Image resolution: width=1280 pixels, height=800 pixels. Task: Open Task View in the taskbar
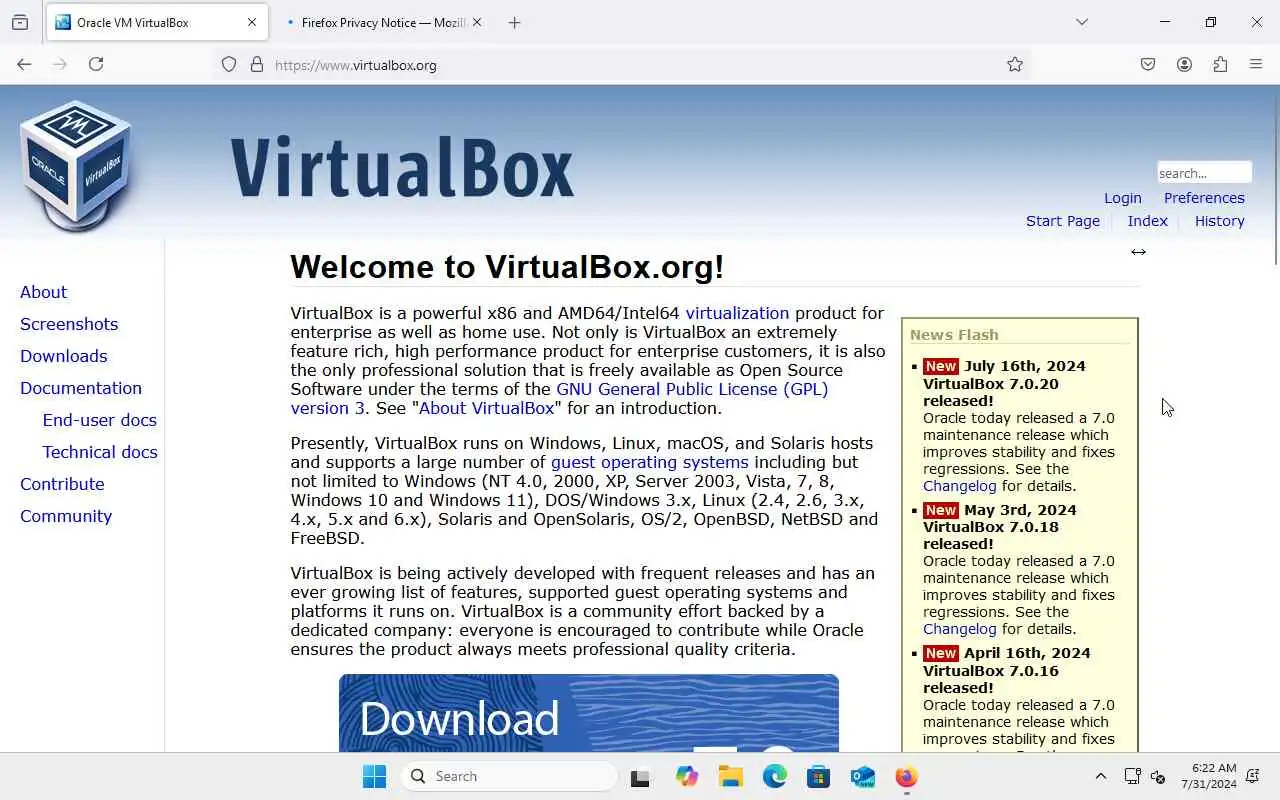point(640,776)
